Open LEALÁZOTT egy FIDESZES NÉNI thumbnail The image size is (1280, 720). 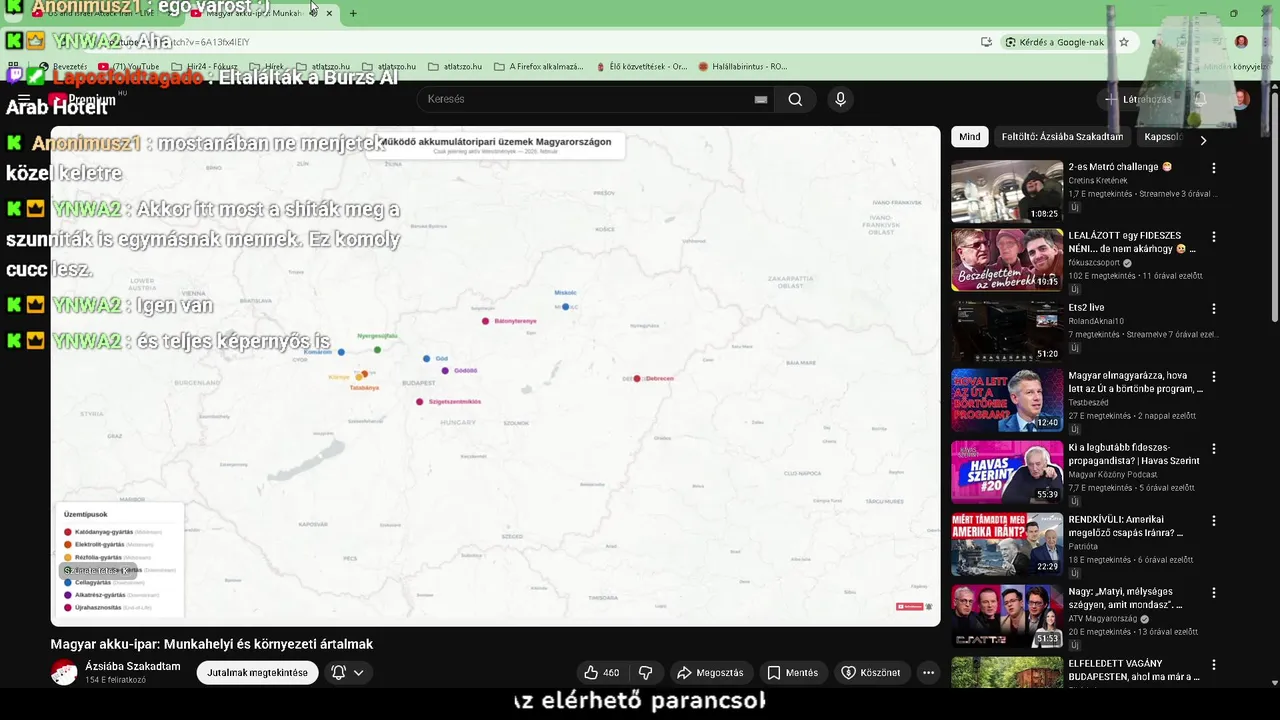click(x=1006, y=260)
